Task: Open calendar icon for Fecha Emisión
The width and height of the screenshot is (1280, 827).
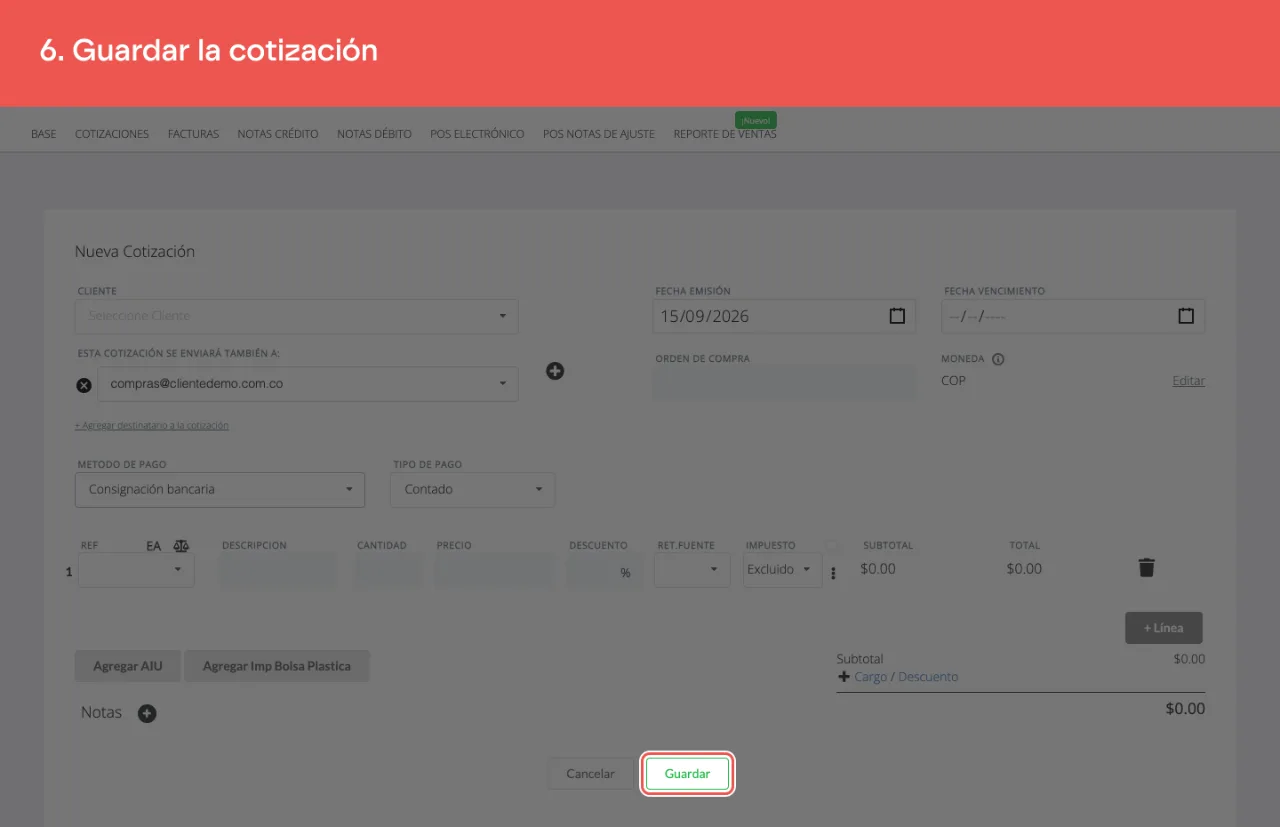Action: pyautogui.click(x=897, y=316)
